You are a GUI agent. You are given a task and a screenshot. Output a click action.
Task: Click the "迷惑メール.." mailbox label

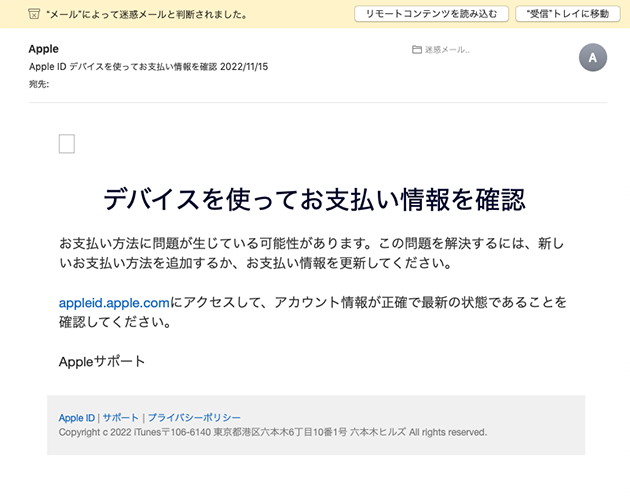pyautogui.click(x=447, y=50)
